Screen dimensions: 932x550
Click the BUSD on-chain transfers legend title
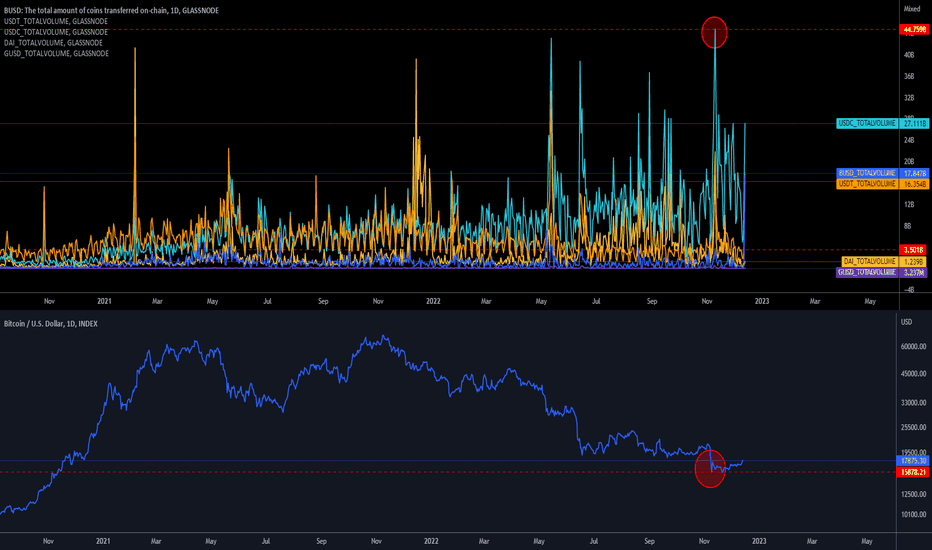click(x=111, y=11)
